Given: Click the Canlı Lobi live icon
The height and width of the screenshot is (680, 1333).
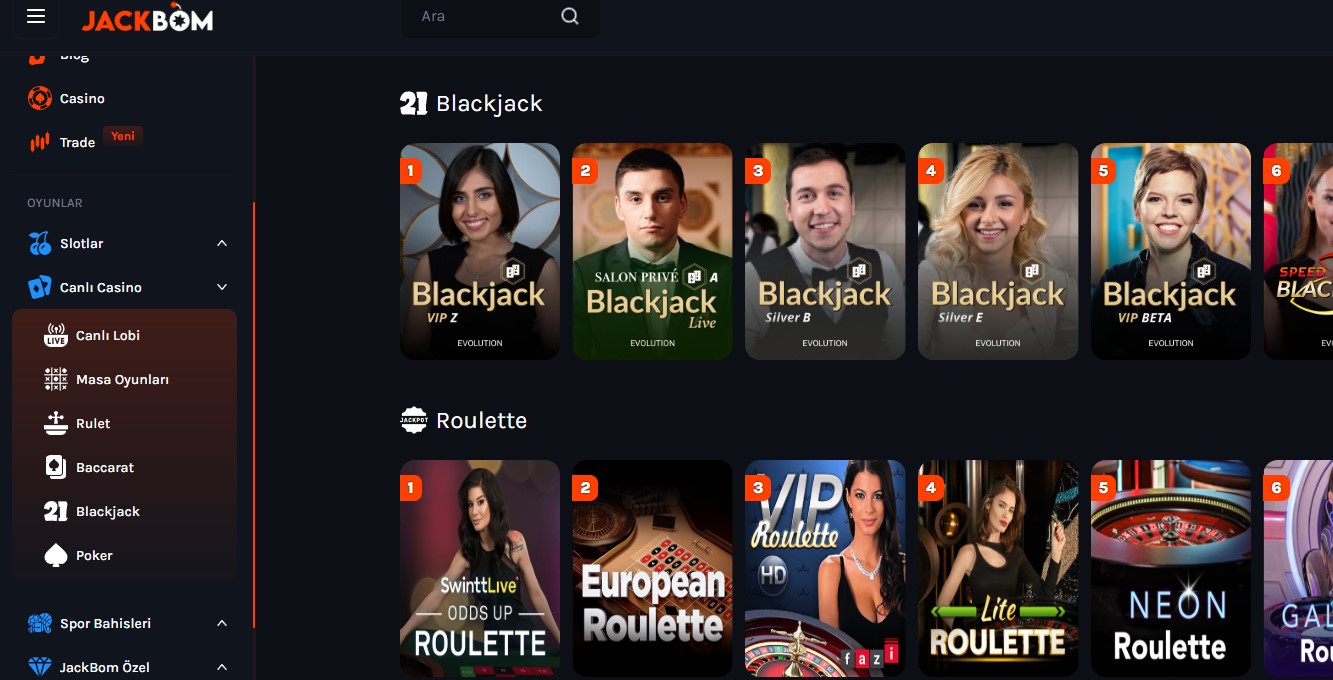Looking at the screenshot, I should [x=56, y=335].
